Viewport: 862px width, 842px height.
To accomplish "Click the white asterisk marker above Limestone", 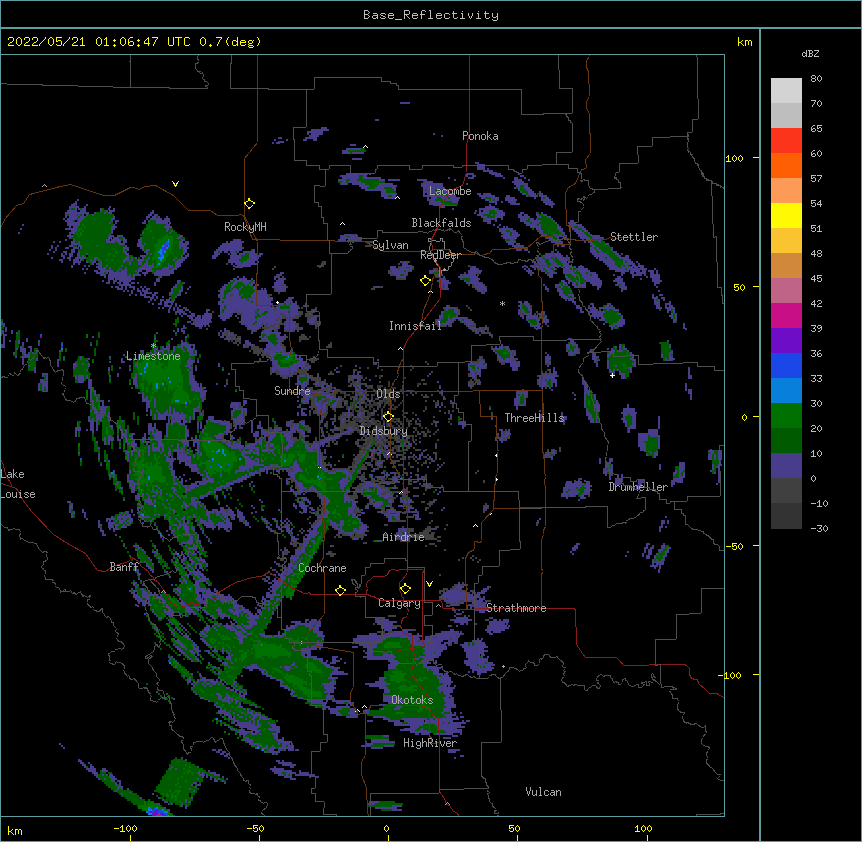I will click(x=153, y=346).
